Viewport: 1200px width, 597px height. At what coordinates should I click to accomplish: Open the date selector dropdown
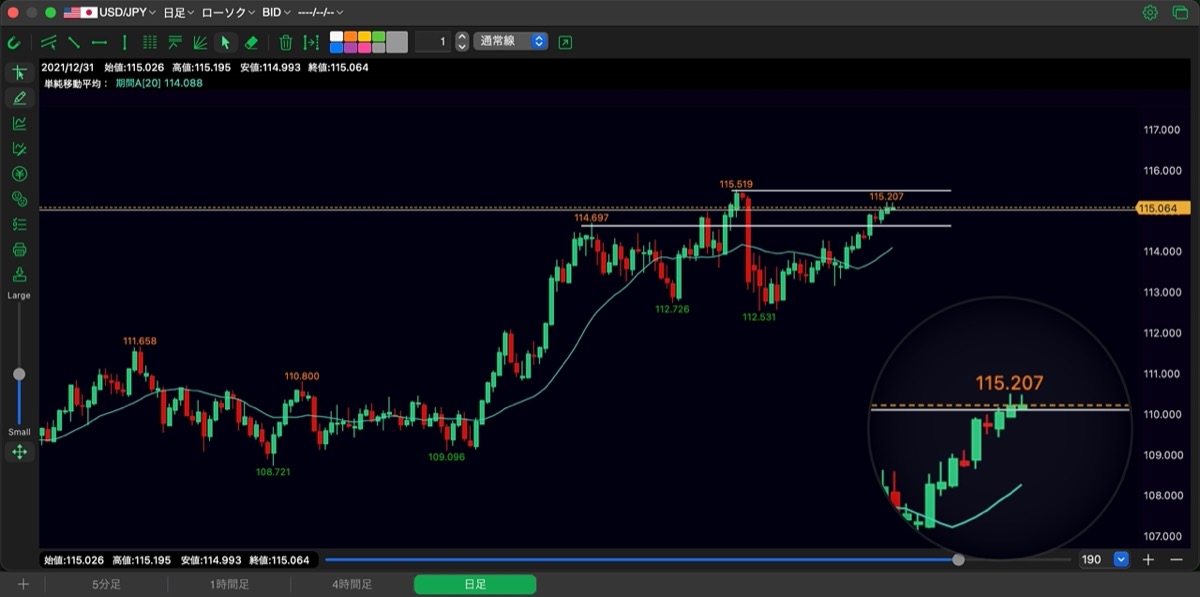320,13
